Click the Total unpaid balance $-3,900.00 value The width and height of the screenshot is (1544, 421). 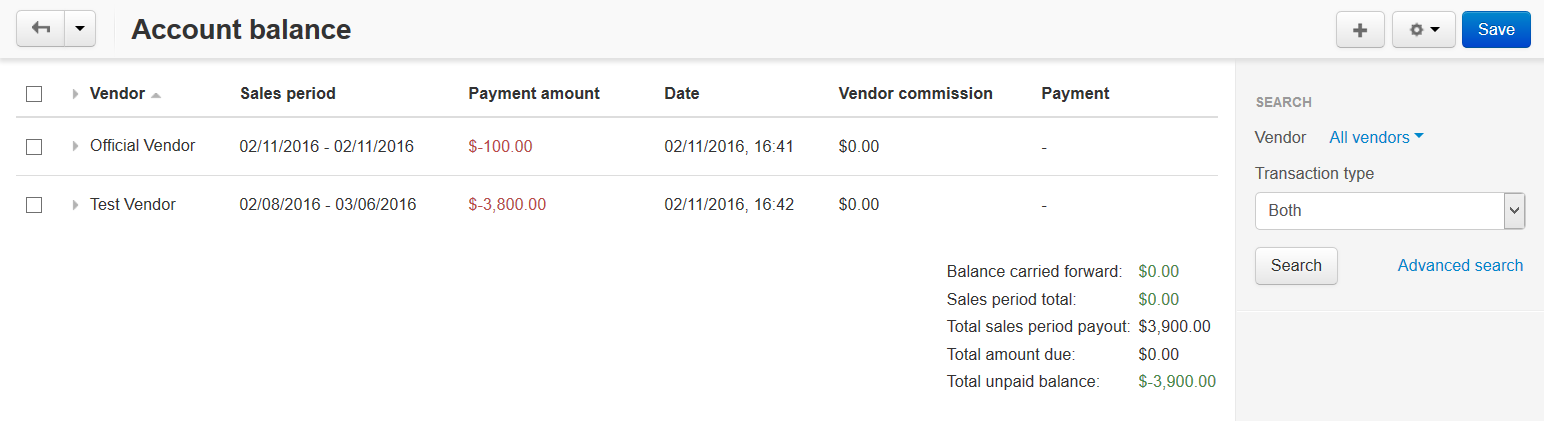pos(1177,381)
